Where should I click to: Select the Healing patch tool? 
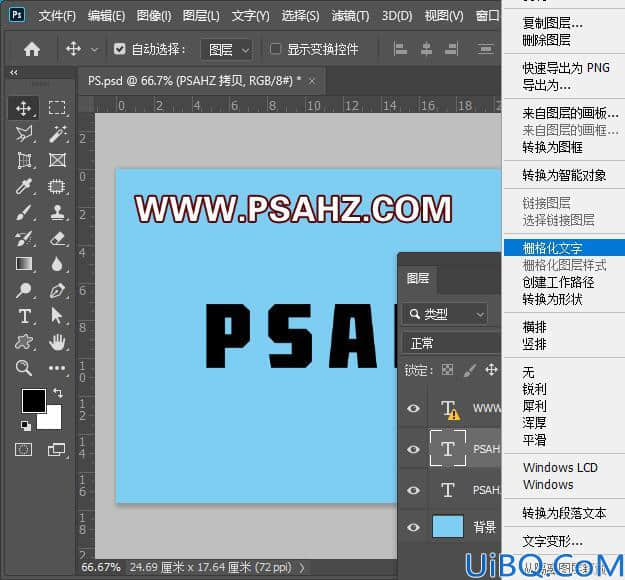click(57, 186)
